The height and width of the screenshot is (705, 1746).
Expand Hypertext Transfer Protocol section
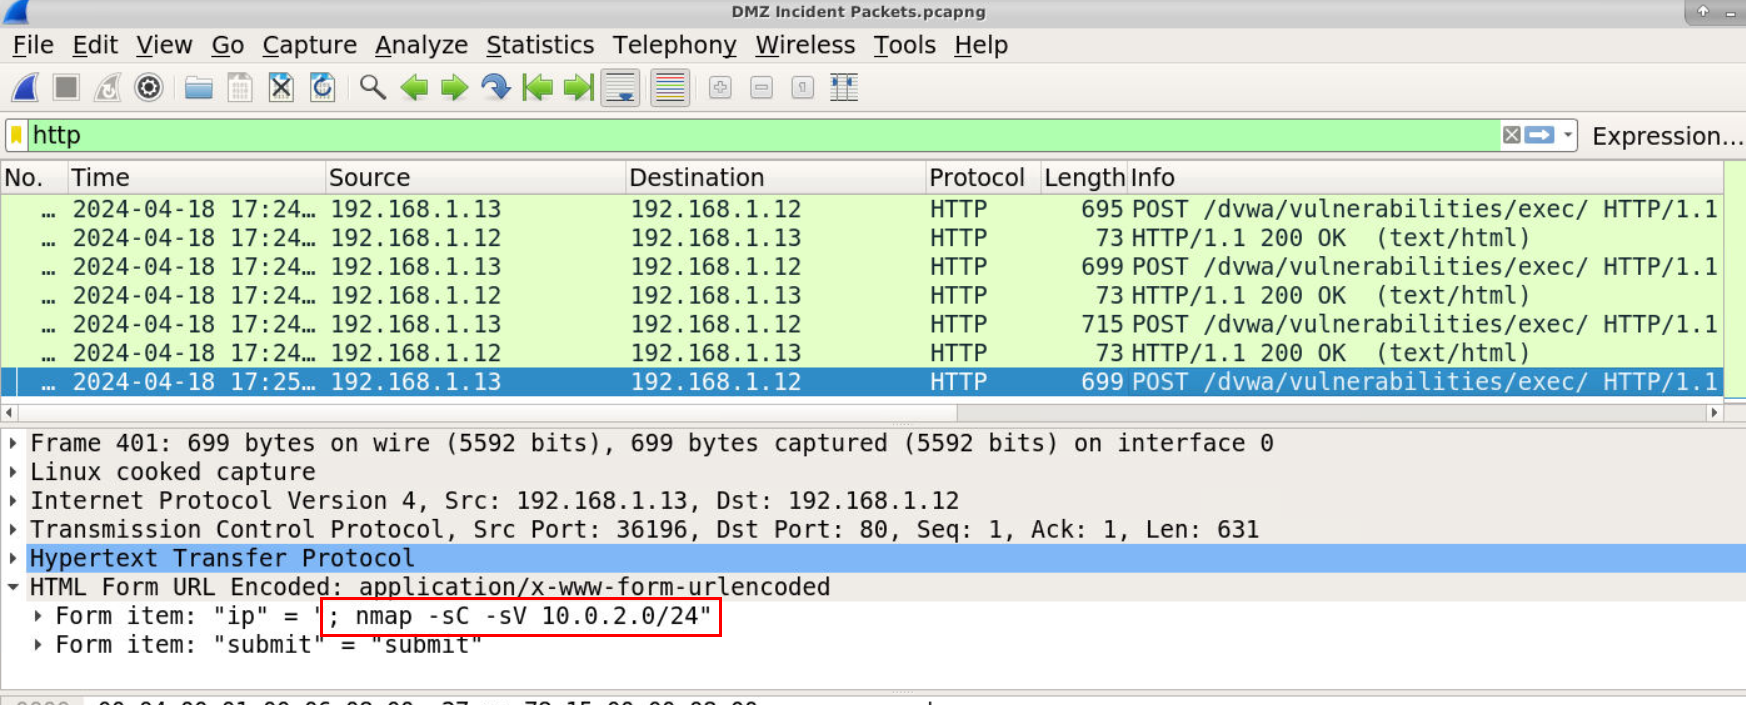point(13,558)
